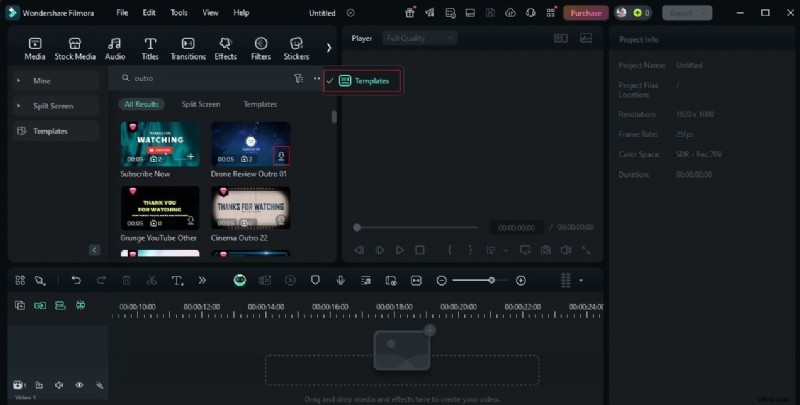This screenshot has width=800, height=405.
Task: Select the scissors Split tool
Action: coord(152,281)
